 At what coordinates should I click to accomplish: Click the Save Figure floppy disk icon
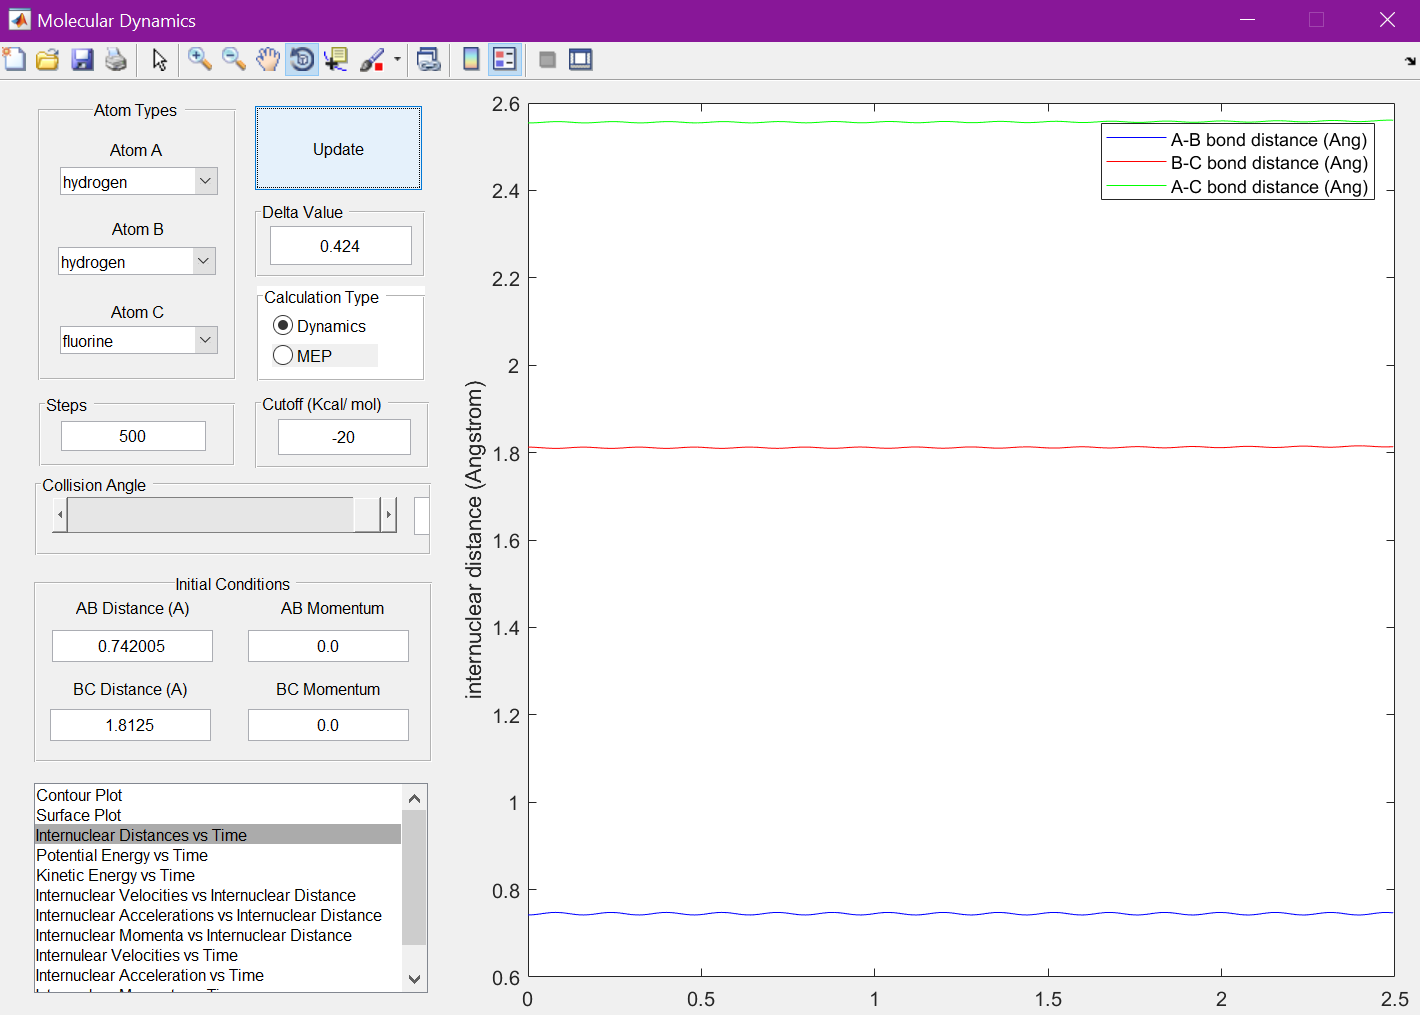pyautogui.click(x=82, y=60)
